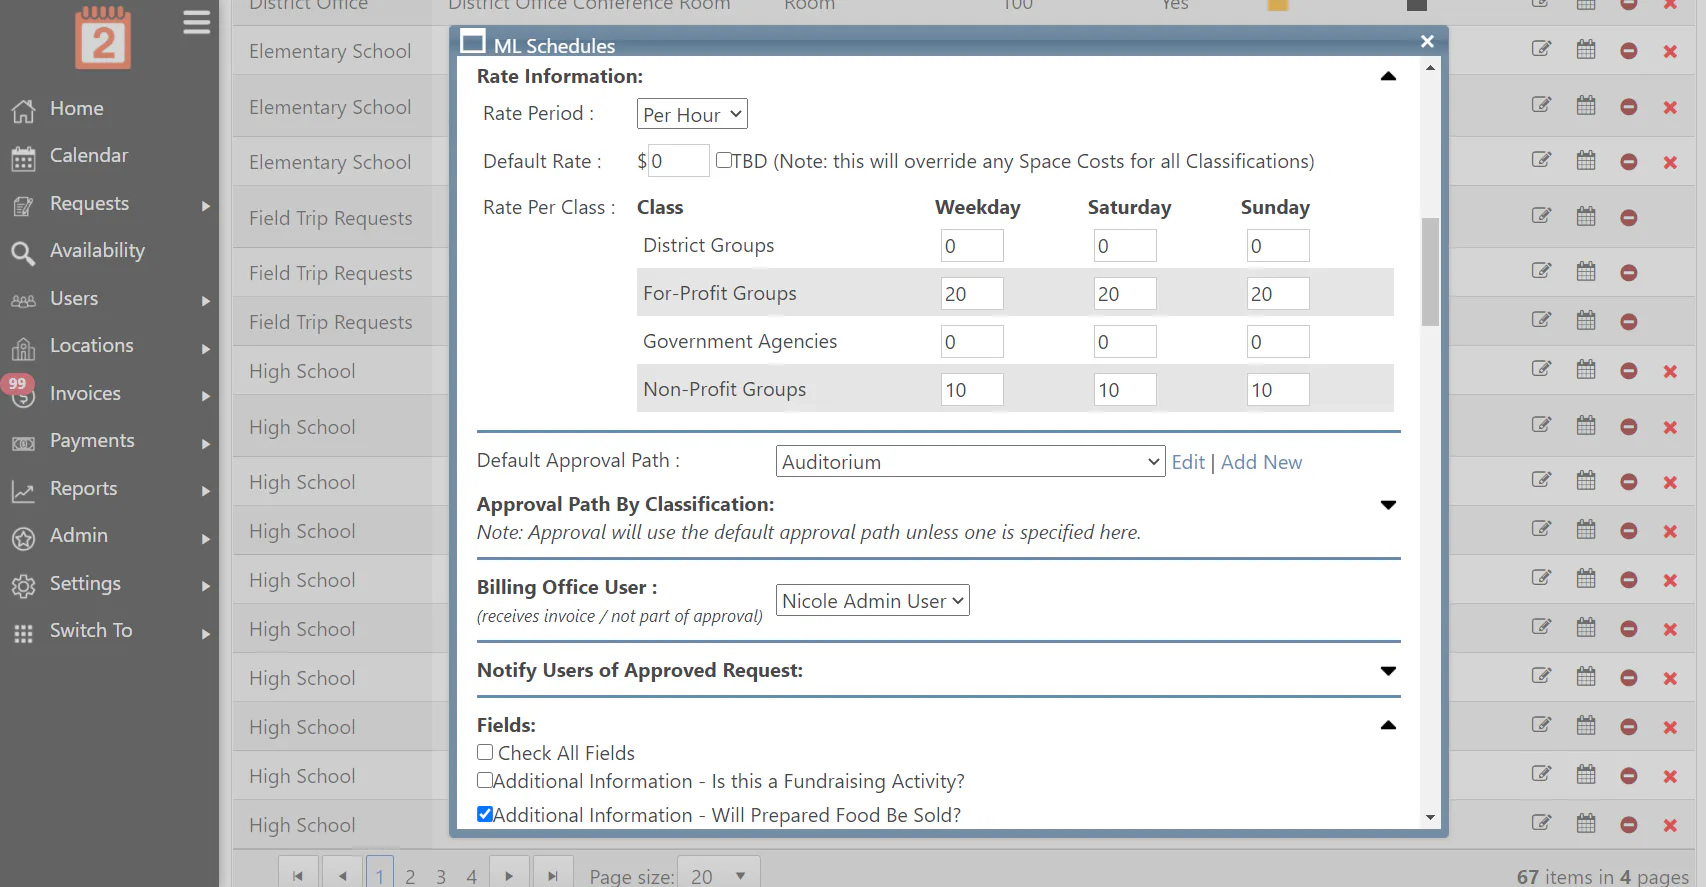Collapse the Fields section
1706x887 pixels.
(1388, 725)
